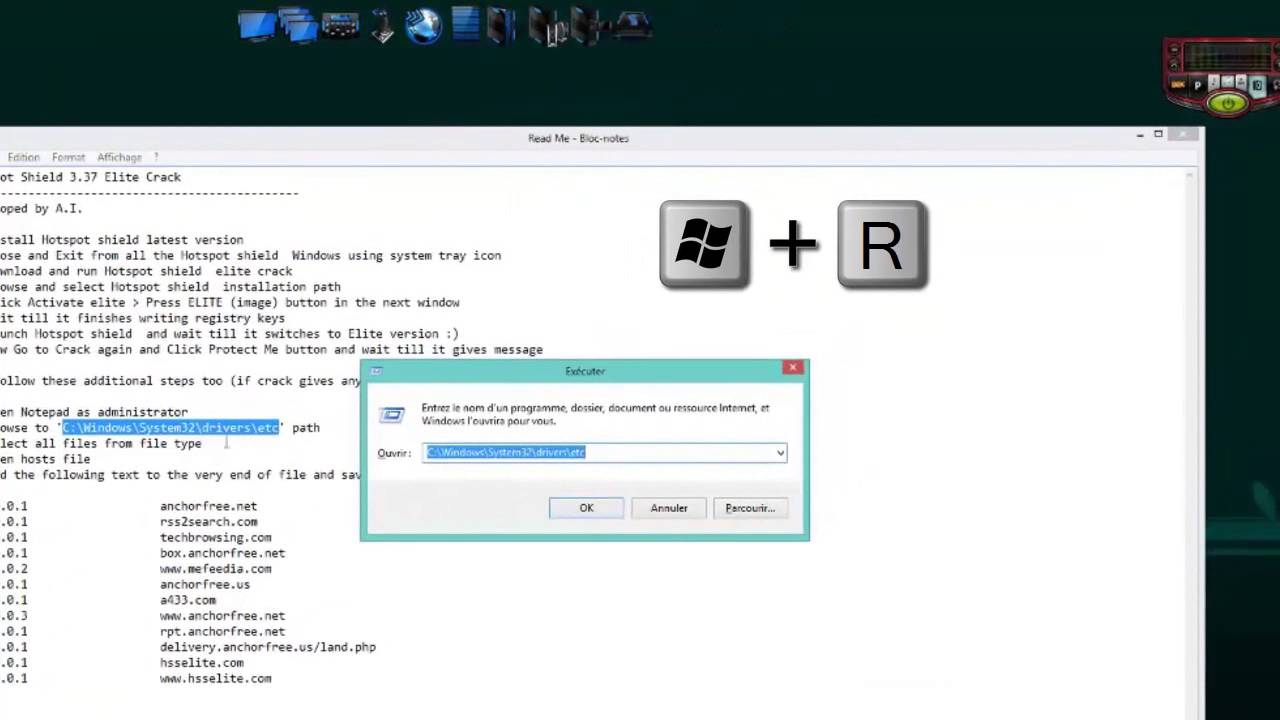Click the P button on the red widget
The image size is (1280, 720).
(1197, 86)
